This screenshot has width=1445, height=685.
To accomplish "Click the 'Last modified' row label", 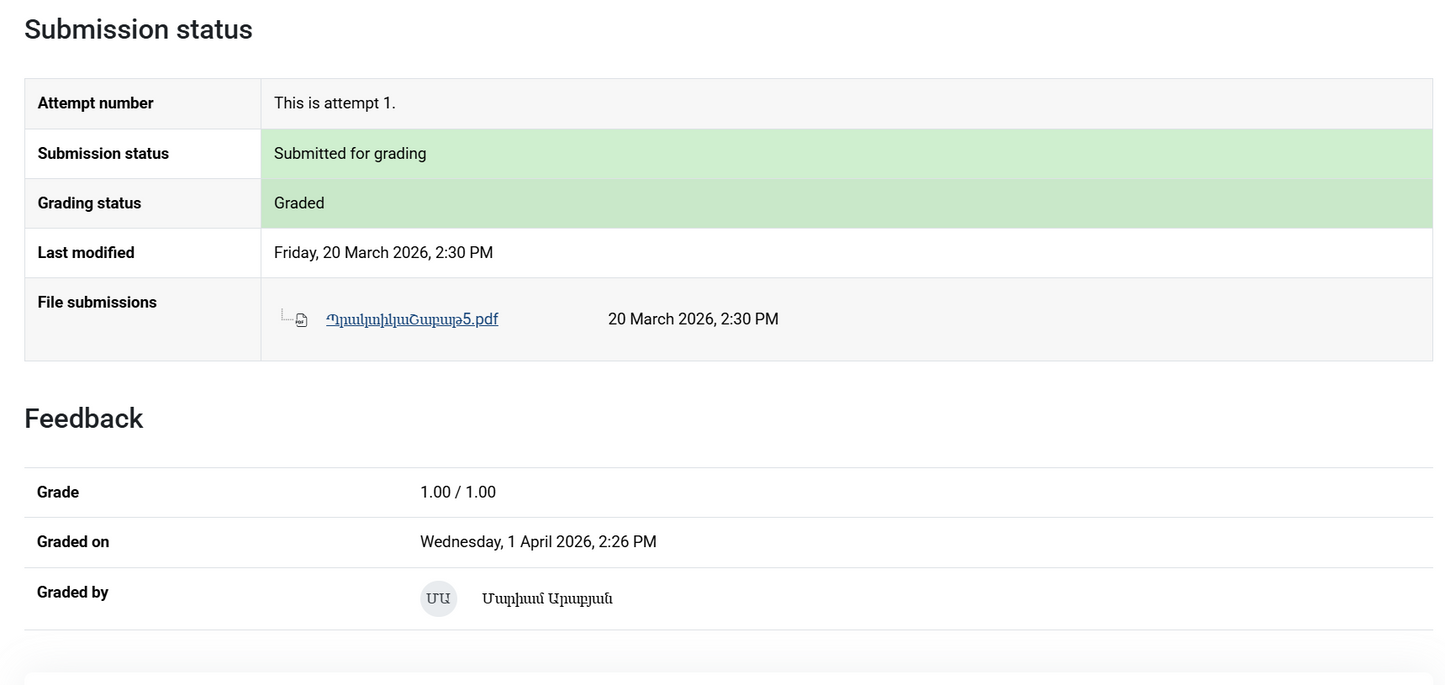I will coord(86,253).
